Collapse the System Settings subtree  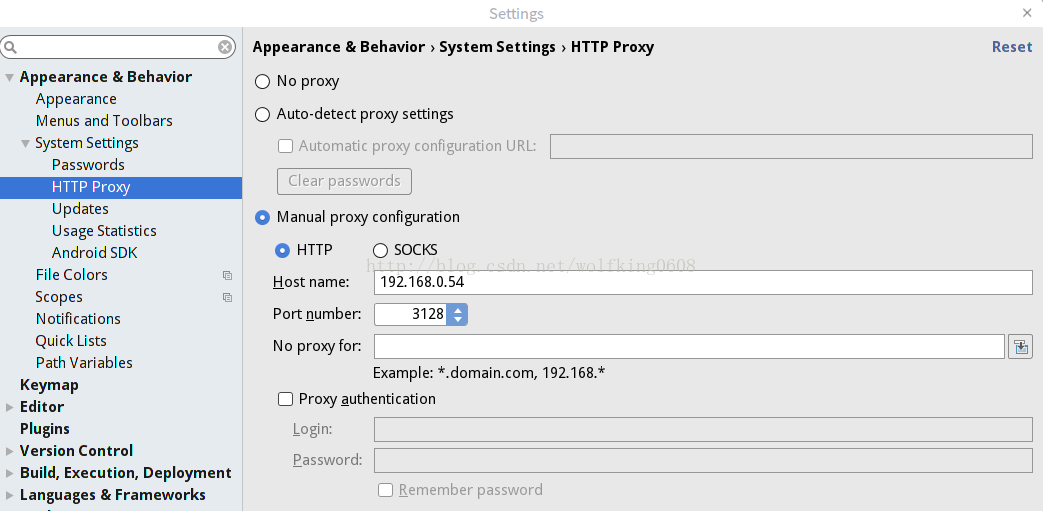point(26,143)
